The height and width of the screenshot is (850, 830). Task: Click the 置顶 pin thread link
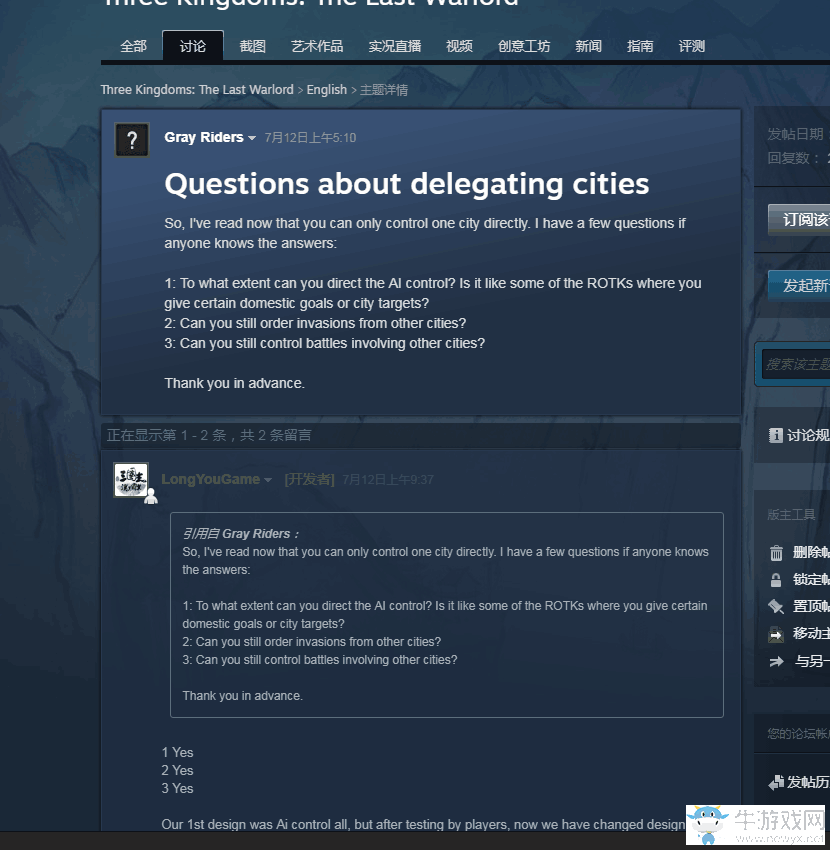tap(811, 606)
